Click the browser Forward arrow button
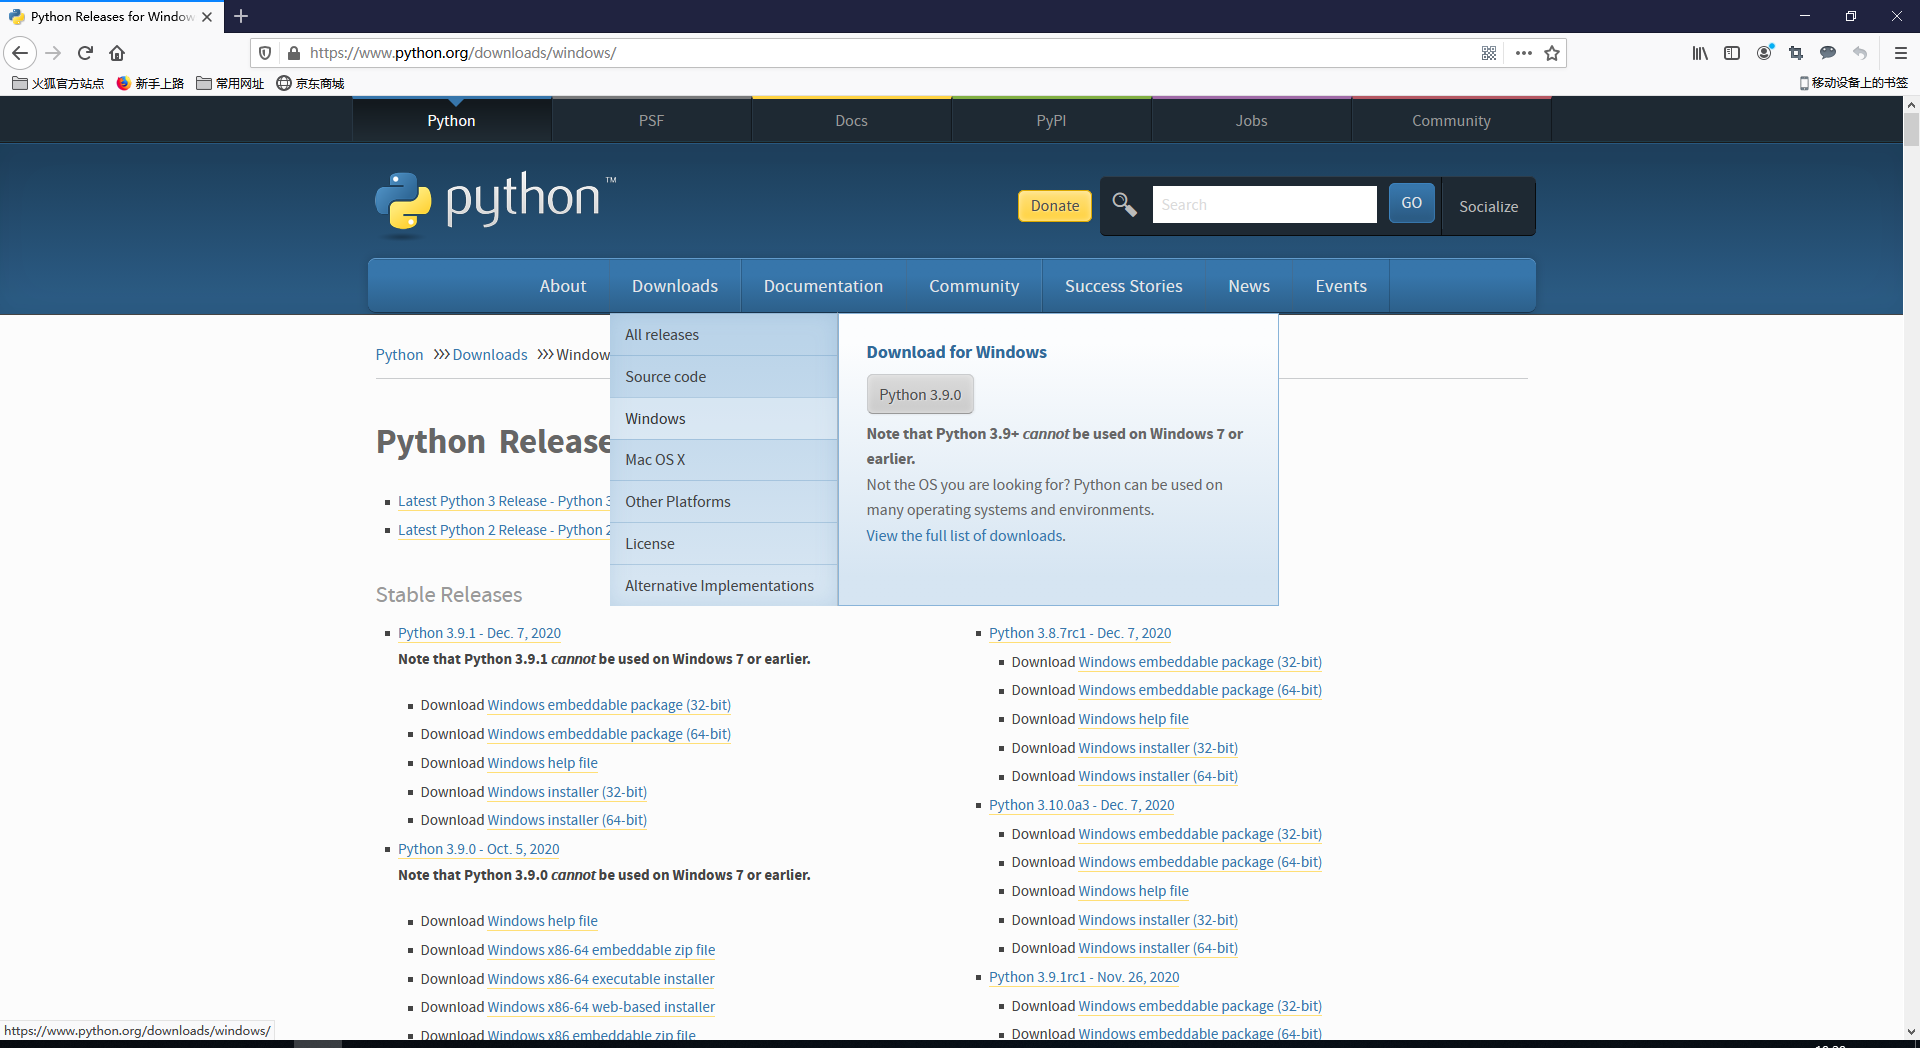The image size is (1920, 1048). pos(53,53)
